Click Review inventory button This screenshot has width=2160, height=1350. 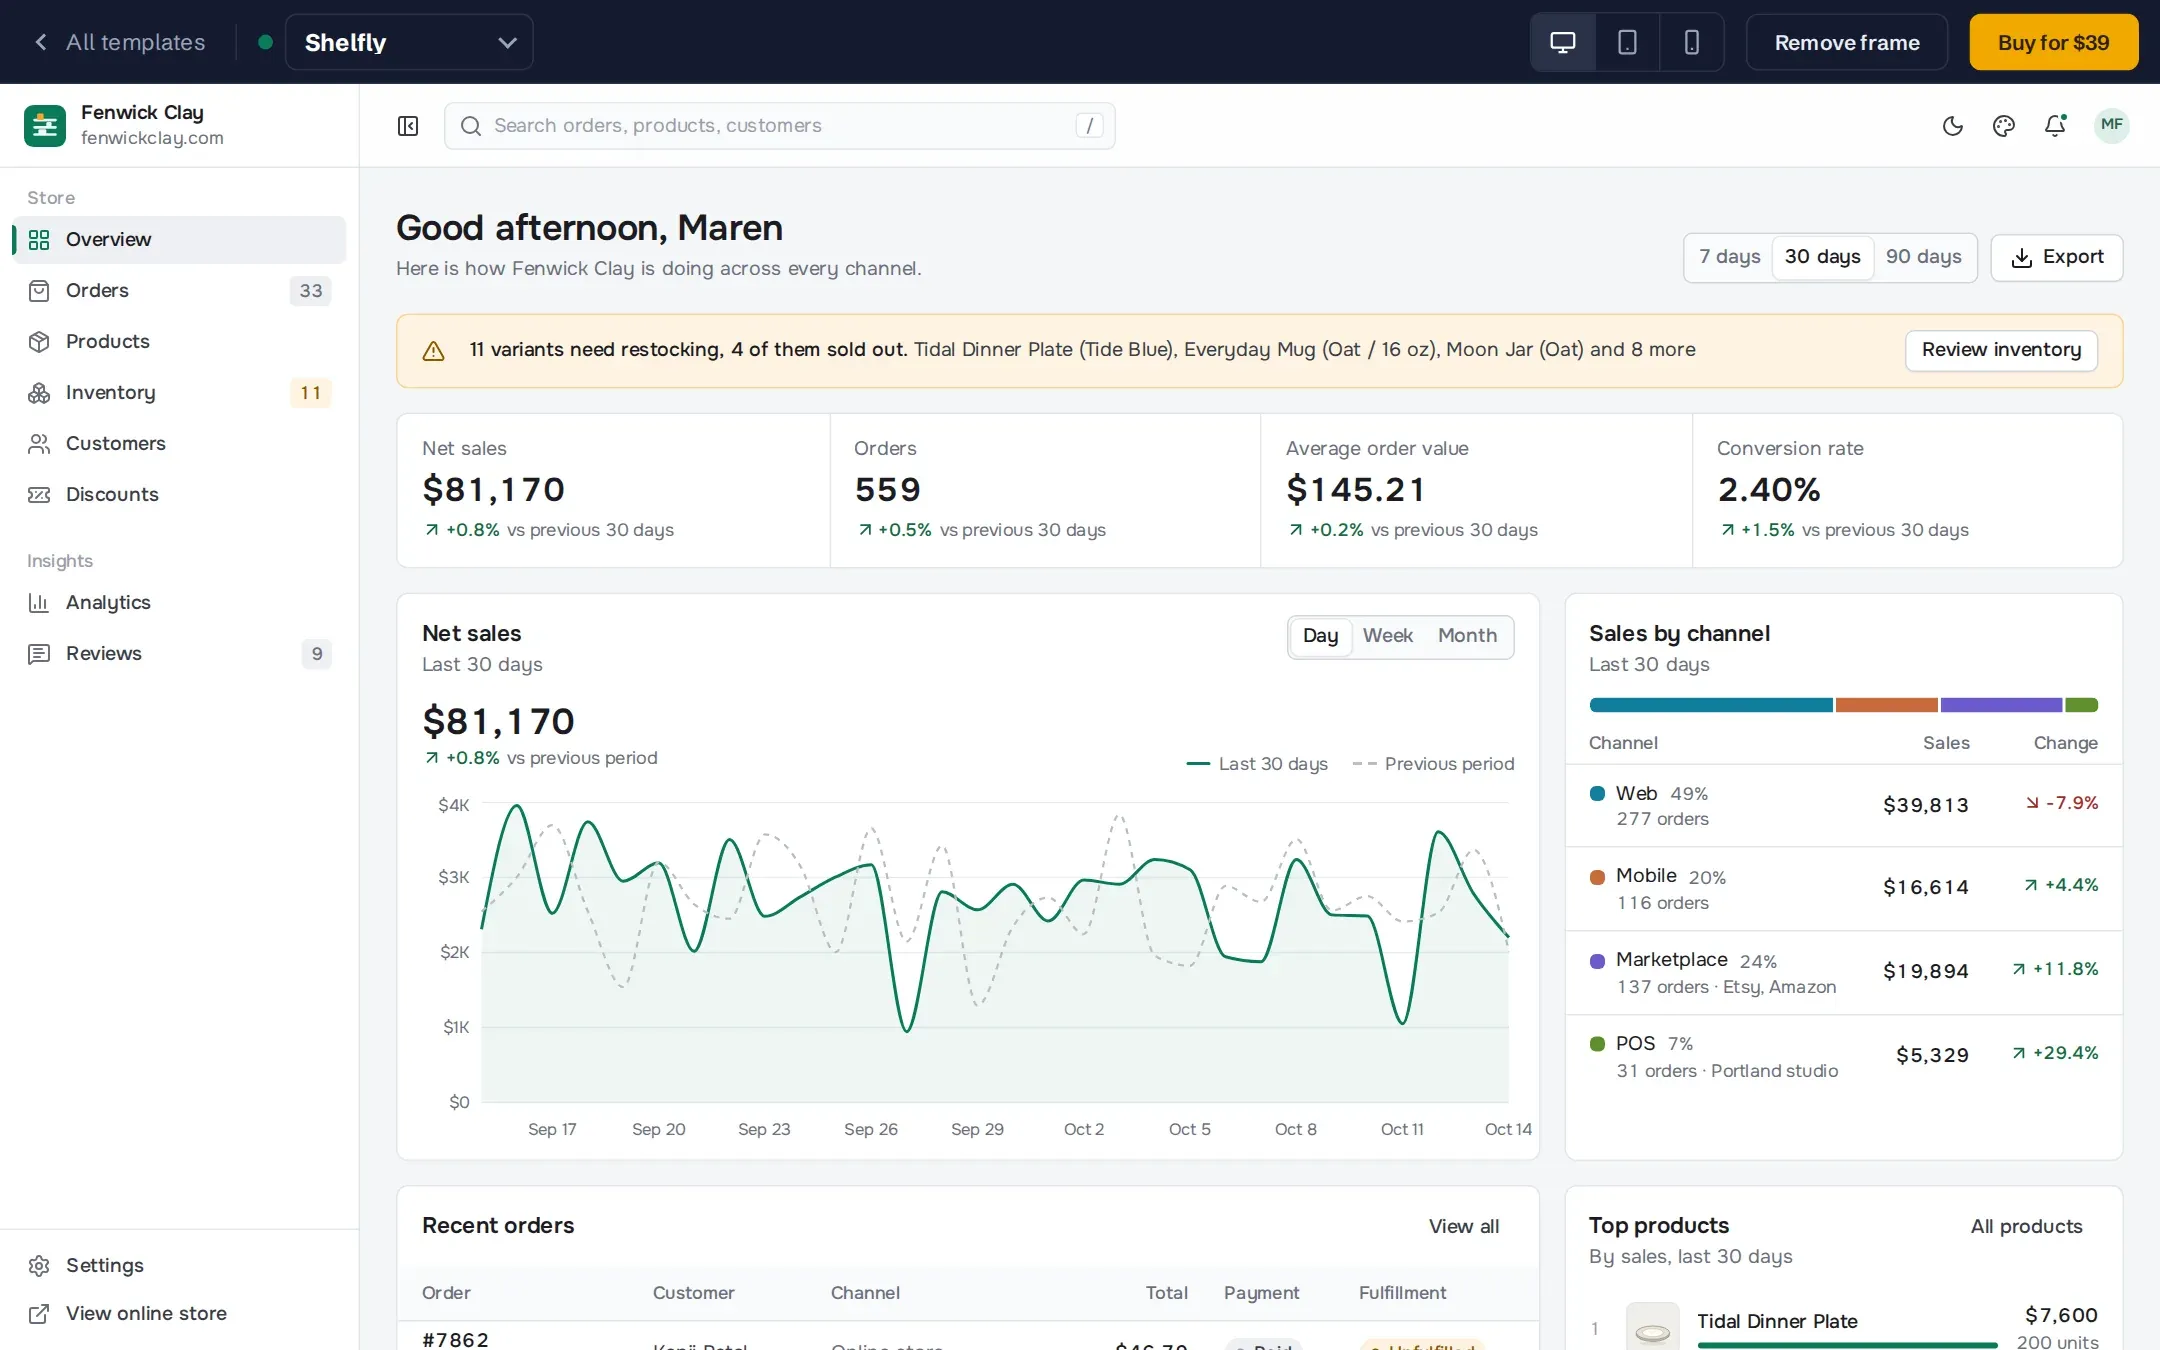pyautogui.click(x=2001, y=350)
